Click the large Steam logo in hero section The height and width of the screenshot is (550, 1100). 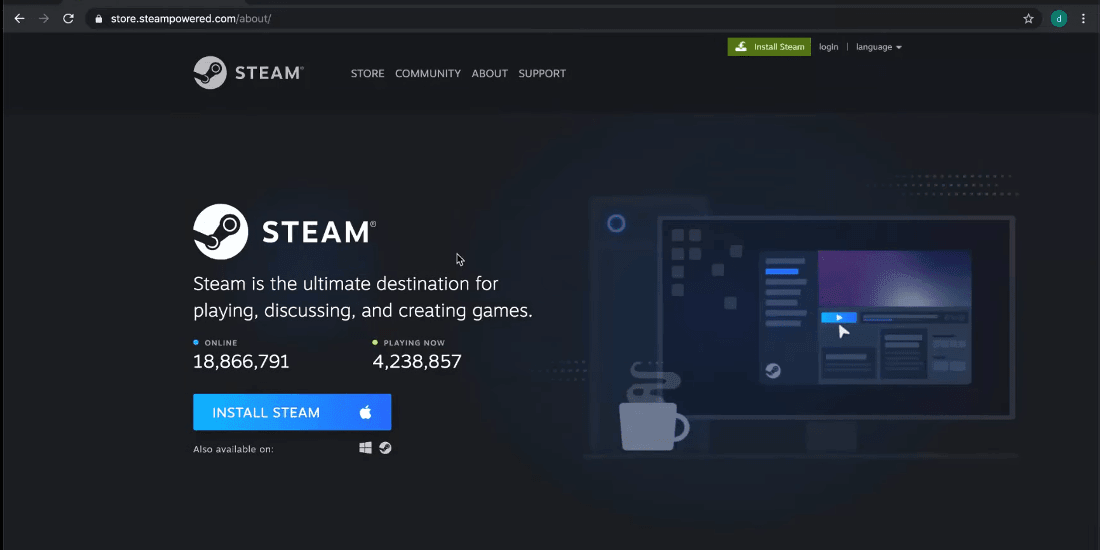point(284,232)
